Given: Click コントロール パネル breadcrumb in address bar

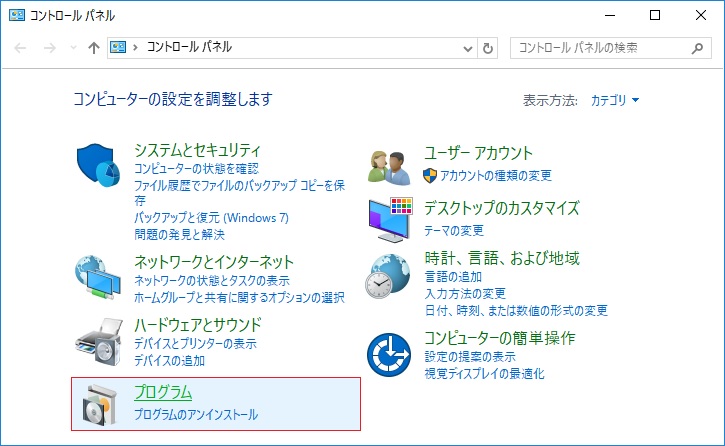Looking at the screenshot, I should pos(189,47).
